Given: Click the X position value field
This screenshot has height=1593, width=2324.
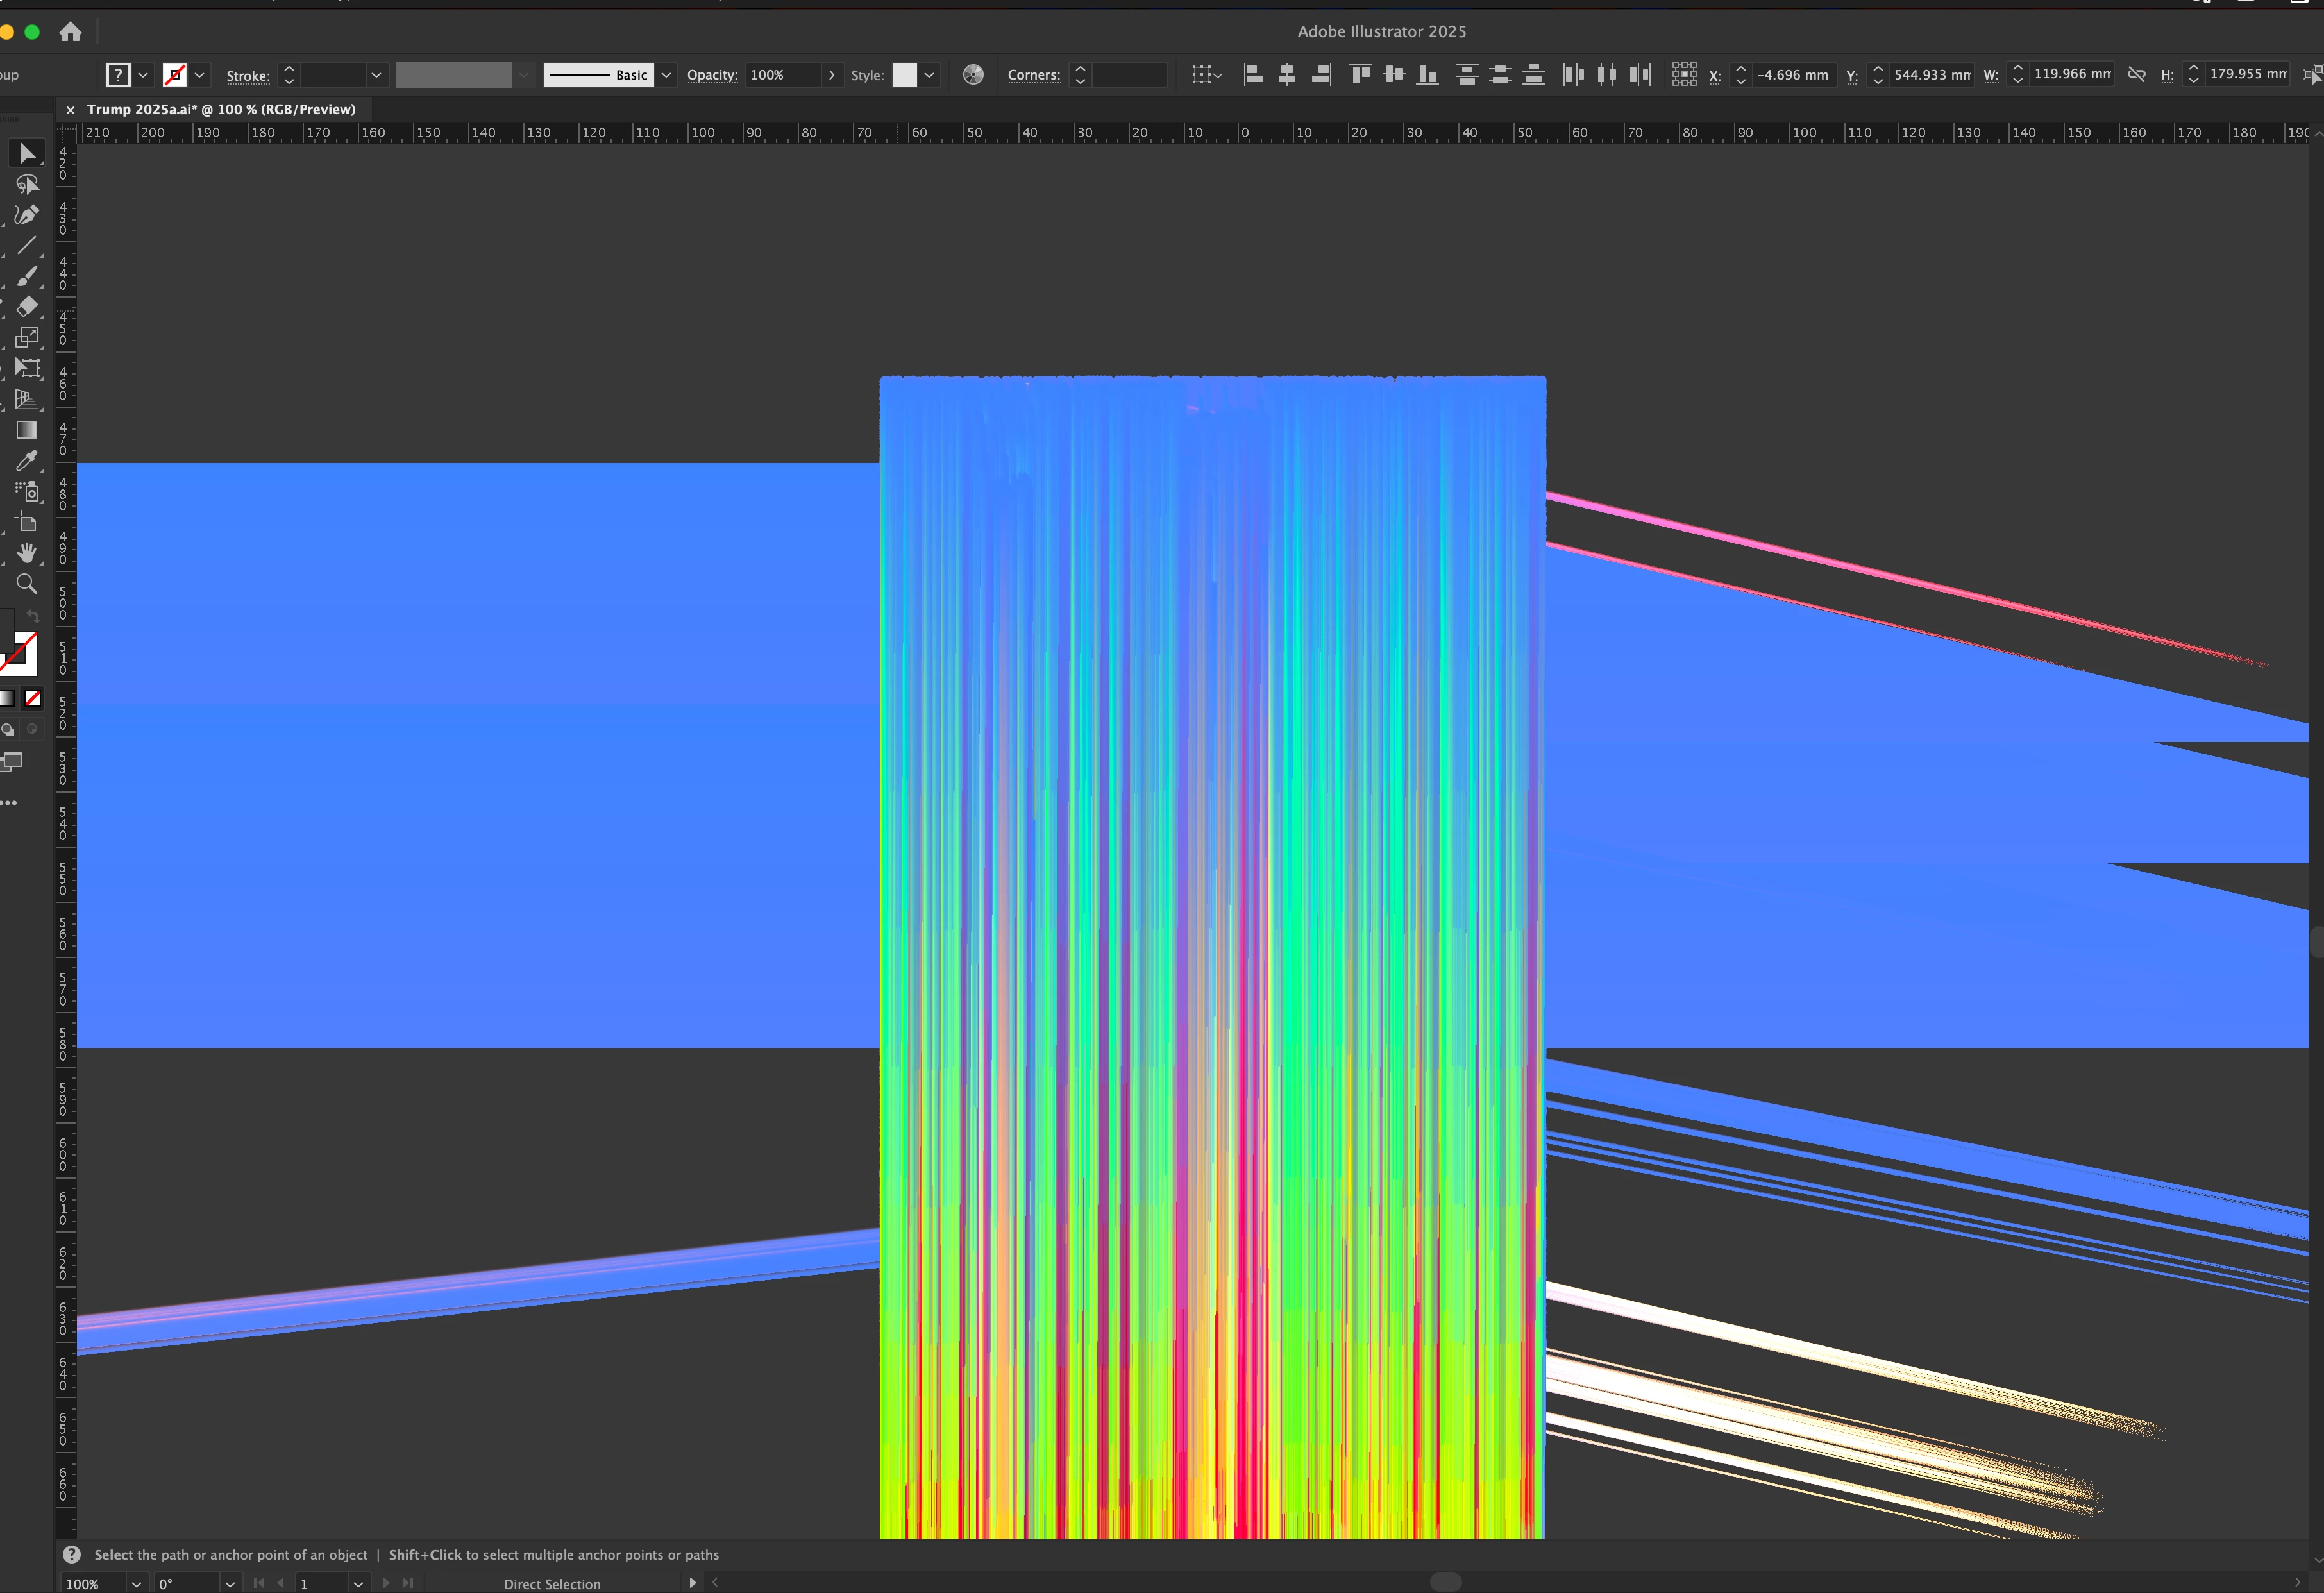Looking at the screenshot, I should pyautogui.click(x=1792, y=75).
